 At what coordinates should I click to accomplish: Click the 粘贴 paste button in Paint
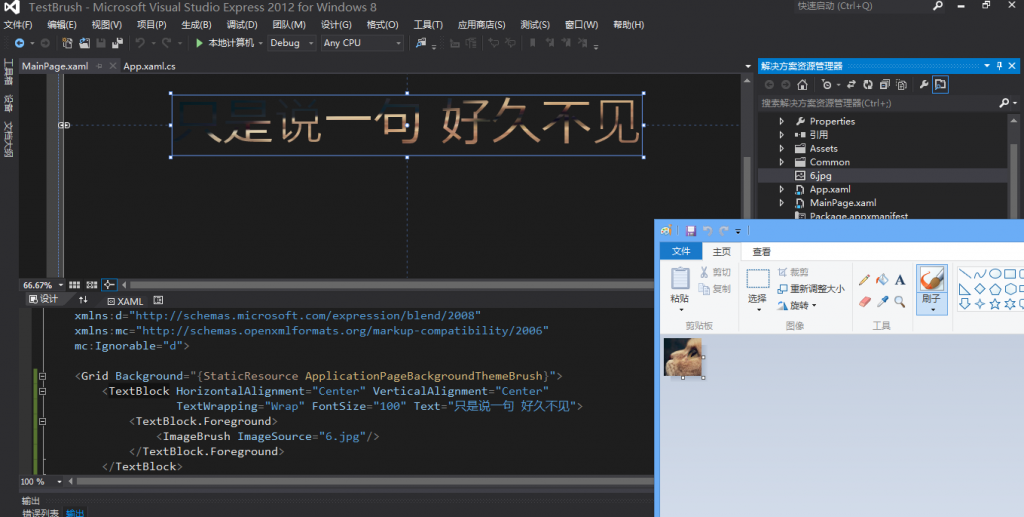click(680, 287)
